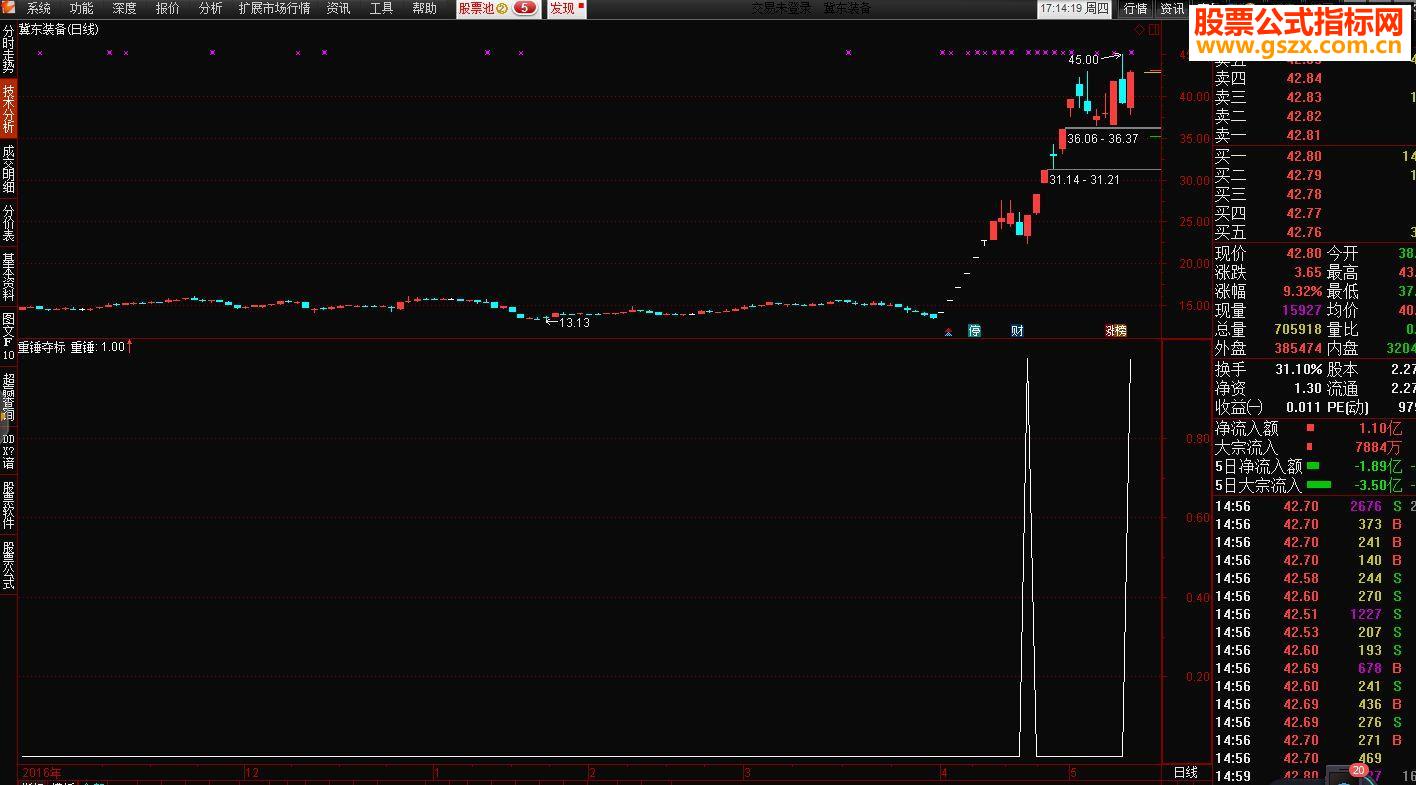Click the orange app logo icon

tap(8, 8)
